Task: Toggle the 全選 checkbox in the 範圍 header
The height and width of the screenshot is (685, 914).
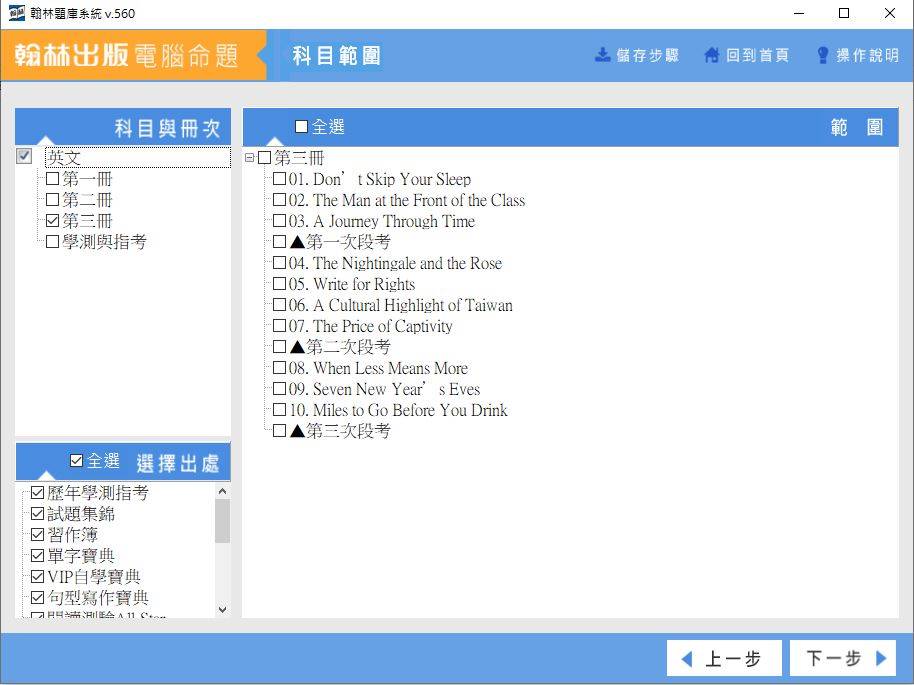Action: [301, 127]
